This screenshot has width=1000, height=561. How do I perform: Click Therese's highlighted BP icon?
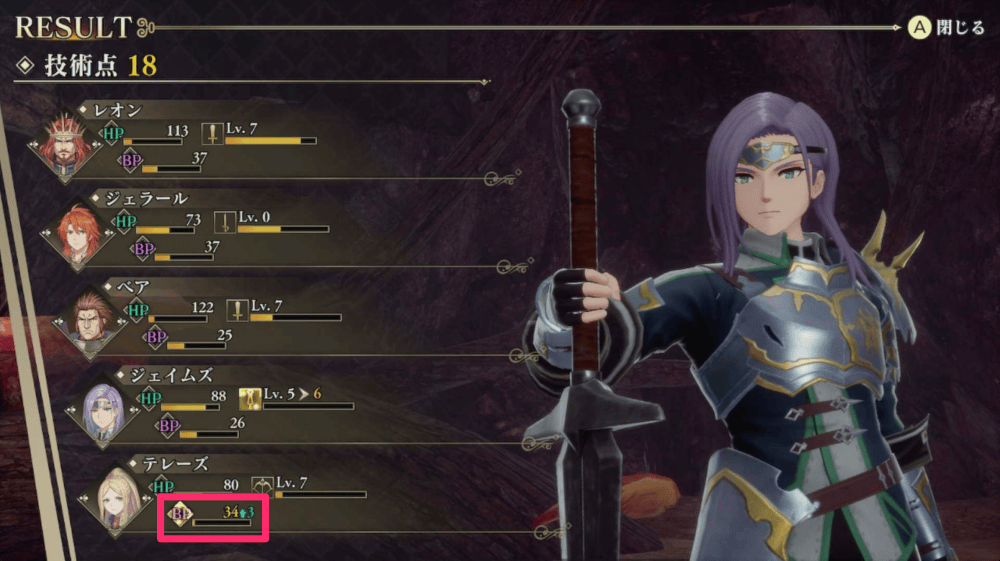point(180,513)
